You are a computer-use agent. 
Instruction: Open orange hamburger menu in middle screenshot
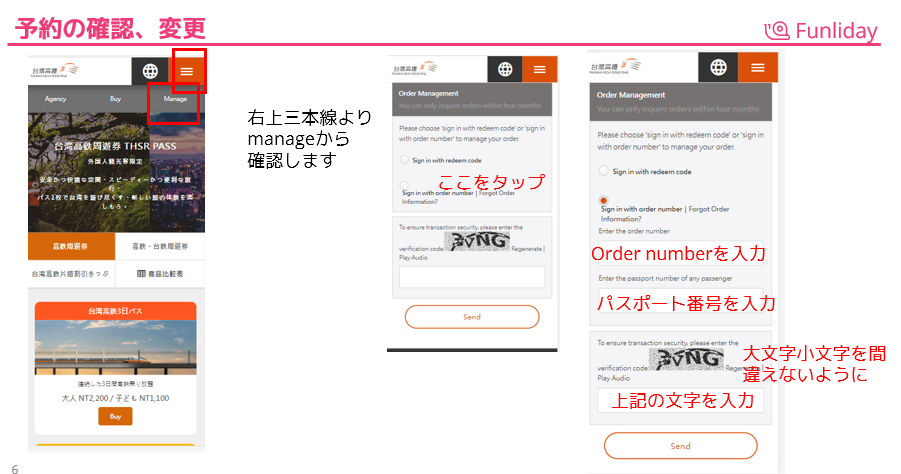click(x=540, y=69)
